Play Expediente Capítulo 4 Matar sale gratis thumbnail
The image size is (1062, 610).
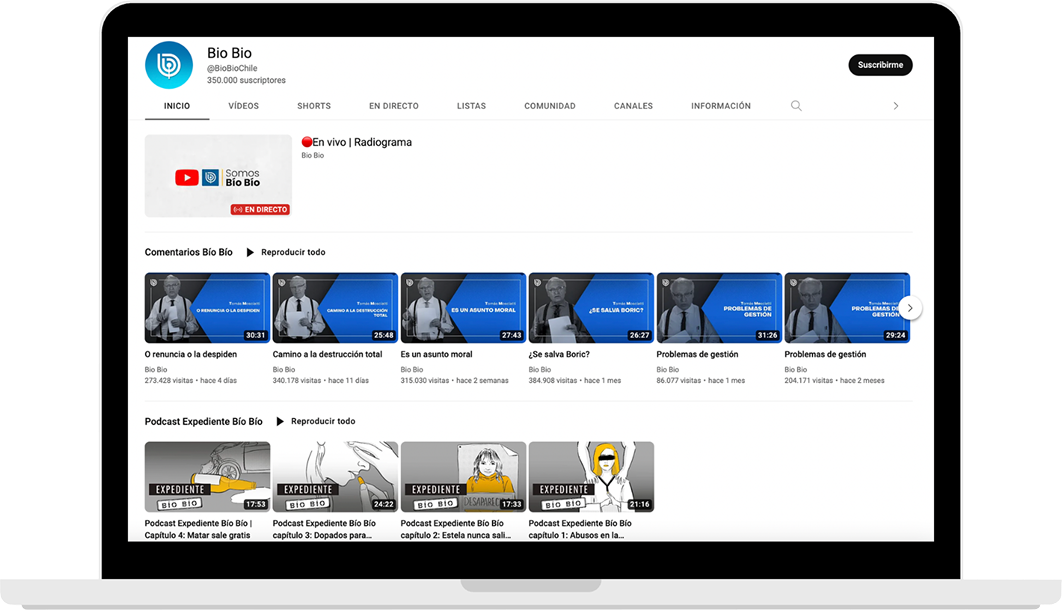(x=207, y=477)
